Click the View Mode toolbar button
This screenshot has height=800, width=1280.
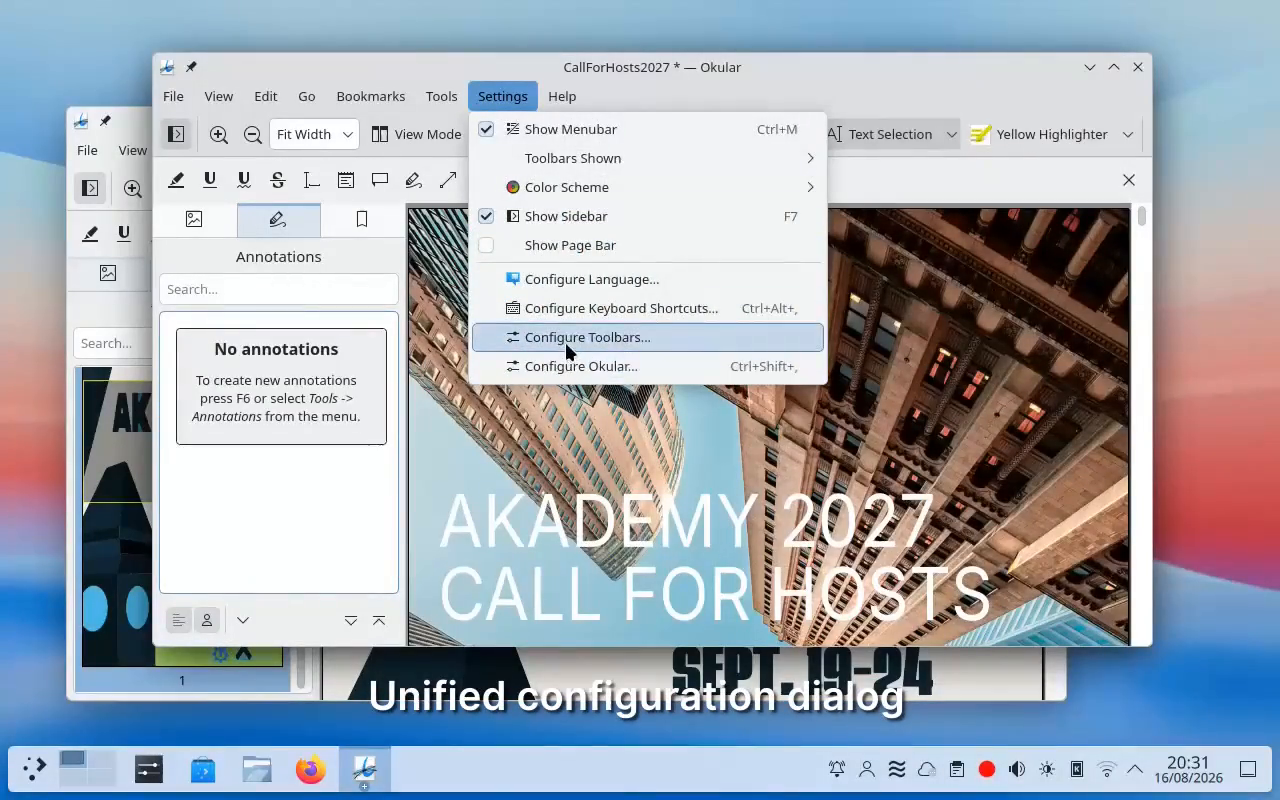[416, 134]
